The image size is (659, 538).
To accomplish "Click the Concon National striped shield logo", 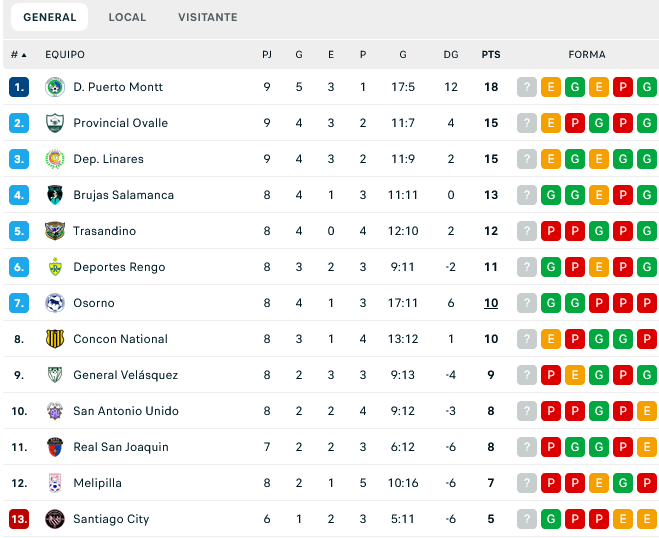I will [55, 339].
